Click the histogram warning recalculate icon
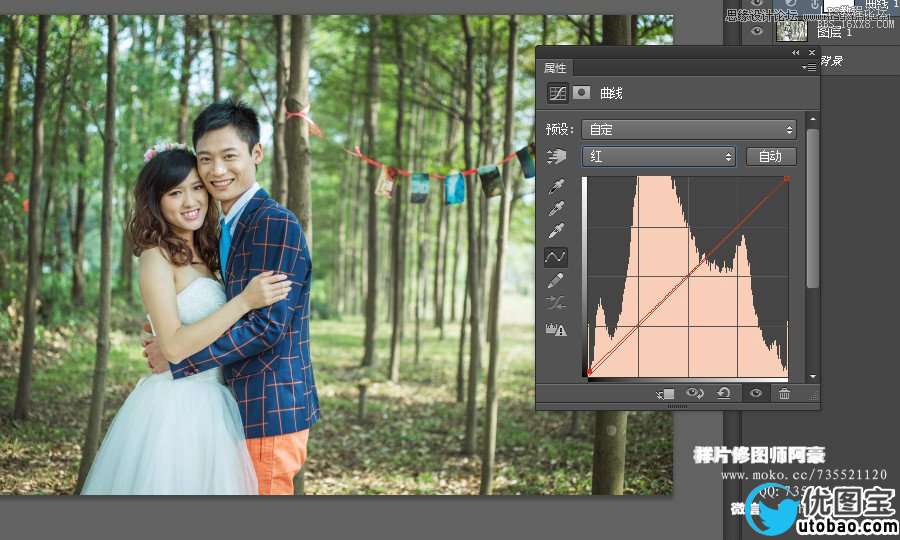Viewport: 900px width, 540px height. [556, 329]
